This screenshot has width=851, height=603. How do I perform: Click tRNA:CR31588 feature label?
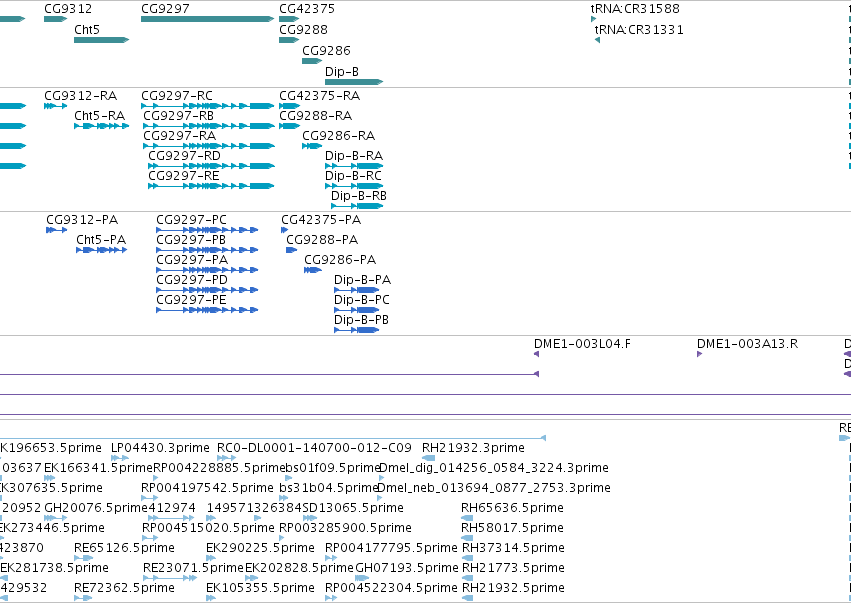[635, 9]
